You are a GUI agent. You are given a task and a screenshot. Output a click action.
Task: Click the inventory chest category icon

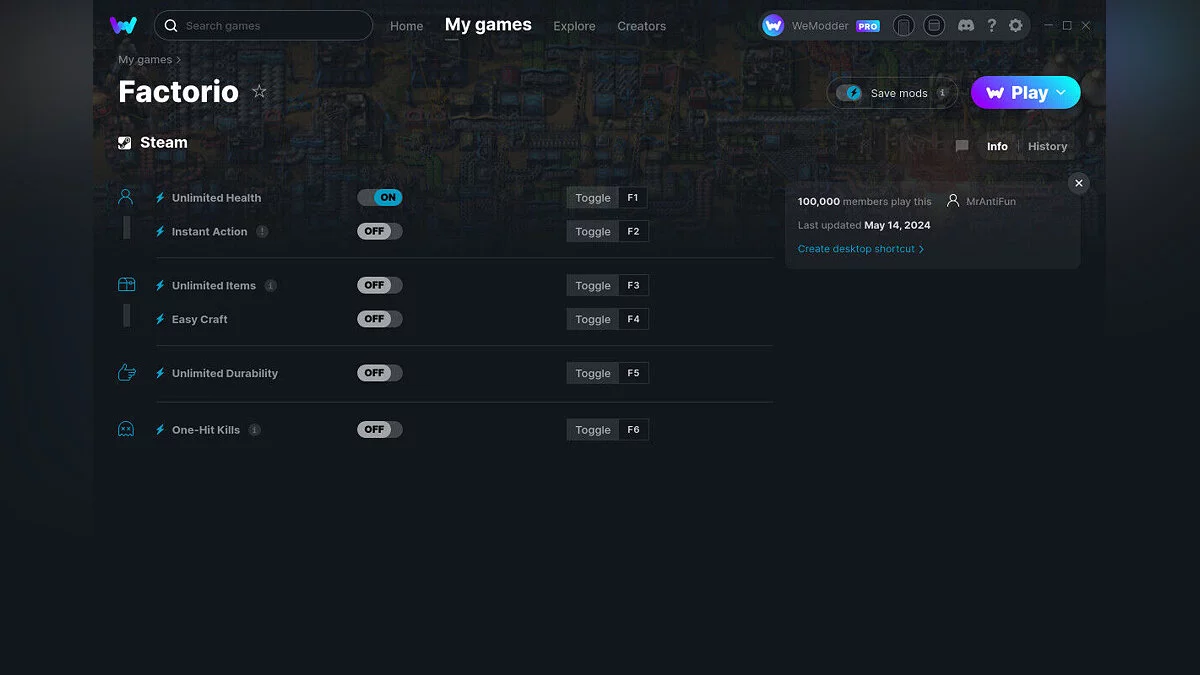click(126, 285)
